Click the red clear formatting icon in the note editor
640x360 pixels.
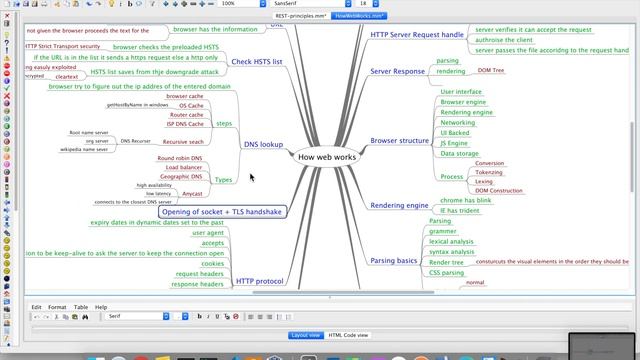[x=236, y=316]
